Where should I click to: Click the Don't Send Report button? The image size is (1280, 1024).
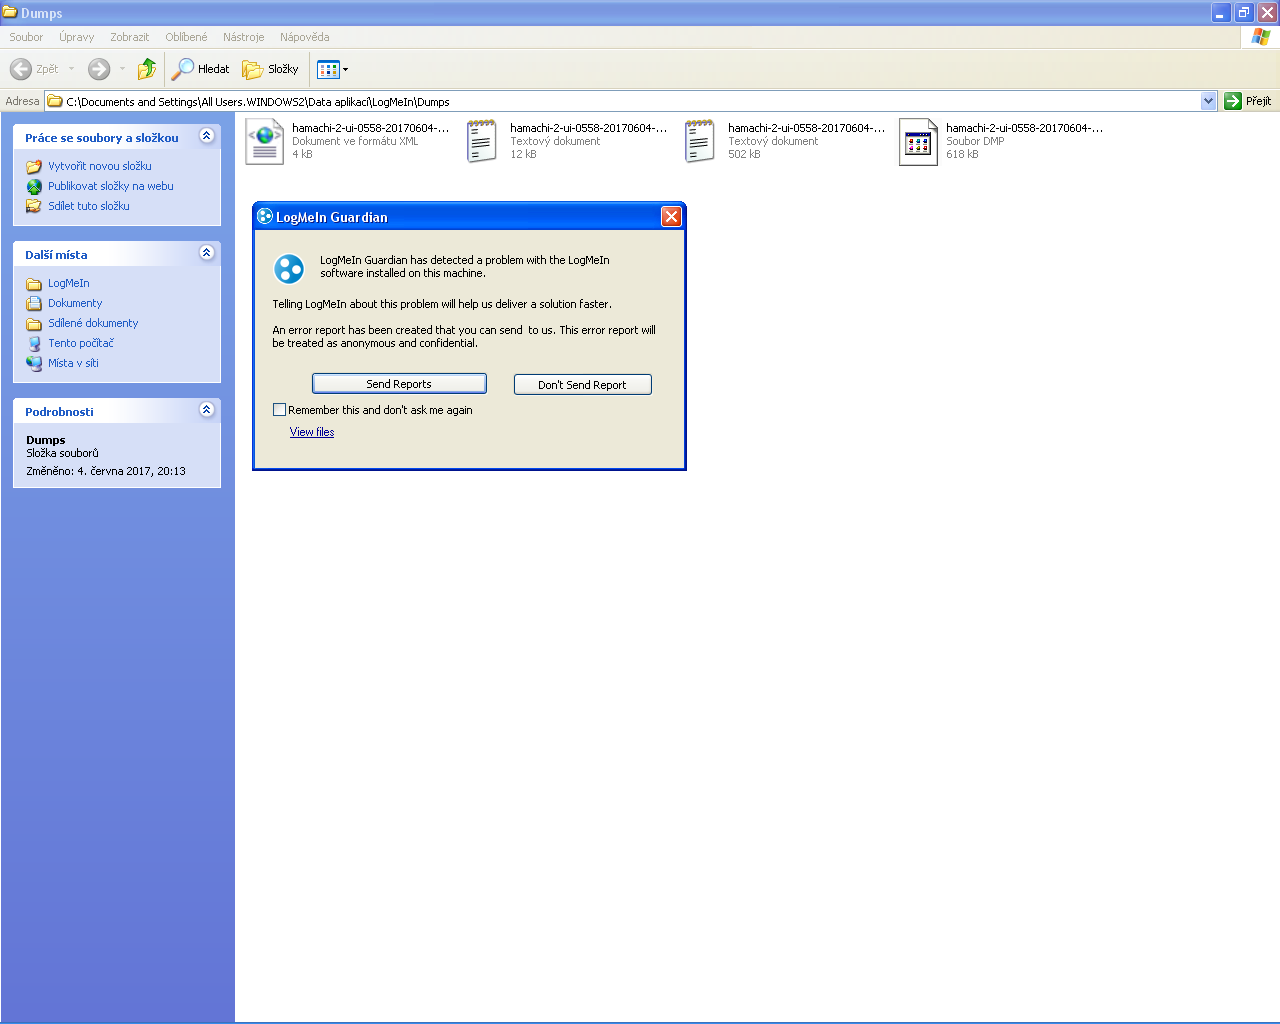click(x=582, y=385)
